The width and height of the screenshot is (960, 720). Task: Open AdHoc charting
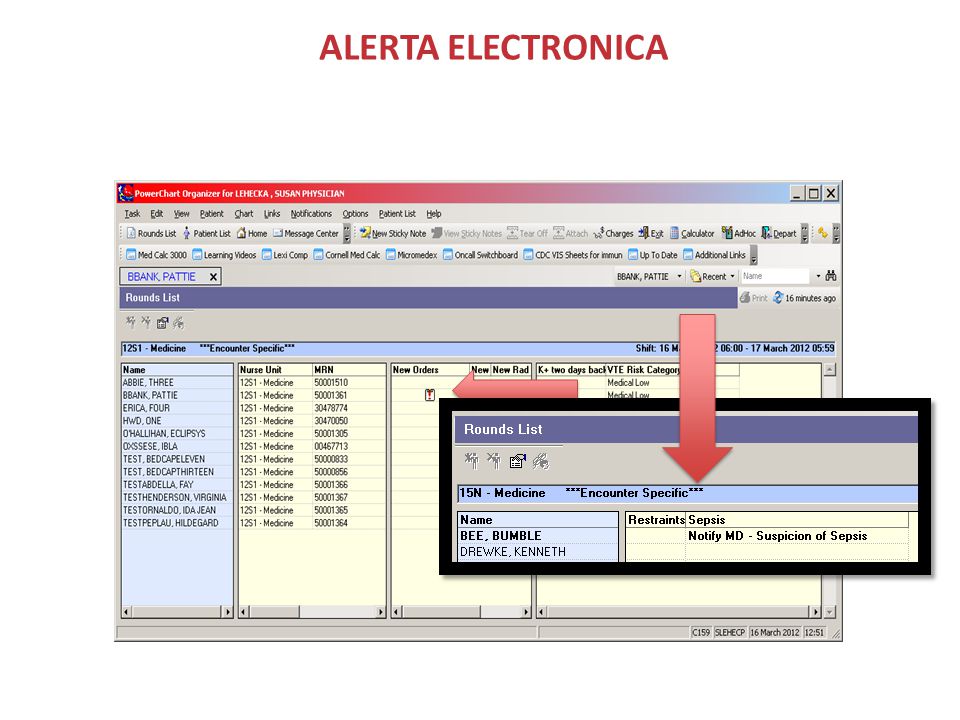[x=738, y=233]
